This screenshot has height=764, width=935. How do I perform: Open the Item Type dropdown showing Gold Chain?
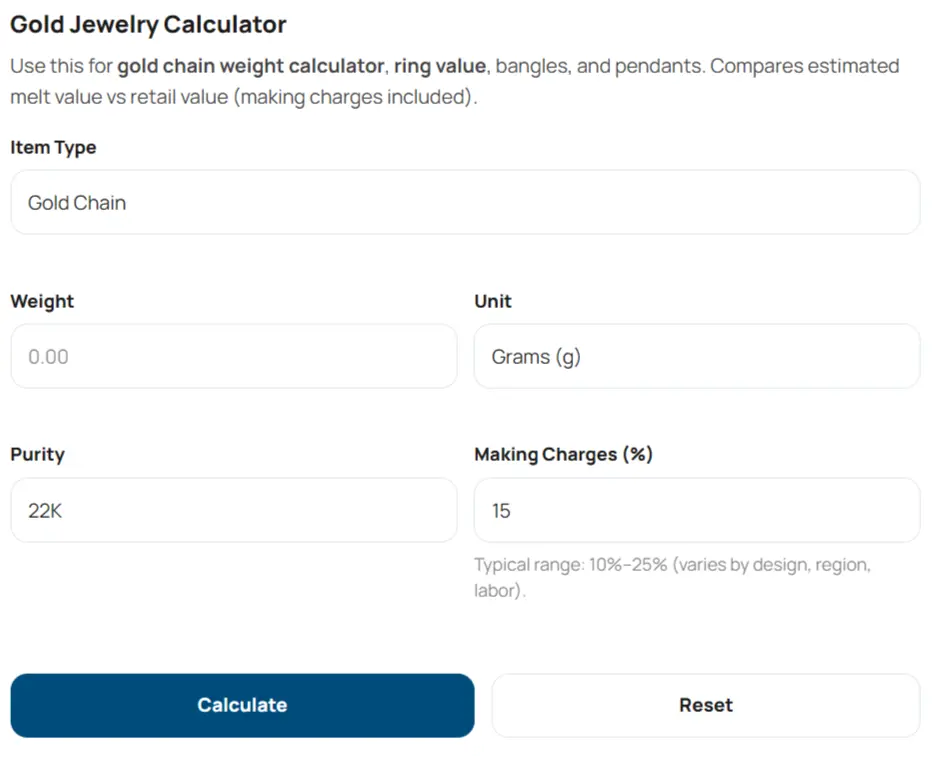click(465, 203)
